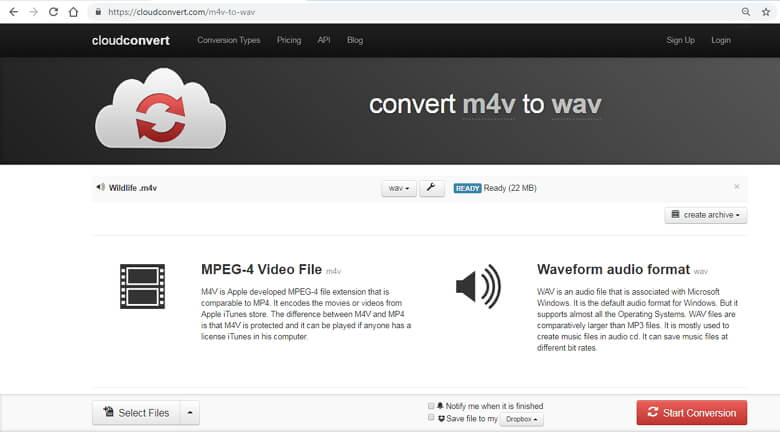
Task: Click the large speaker waveform icon
Action: click(x=479, y=286)
